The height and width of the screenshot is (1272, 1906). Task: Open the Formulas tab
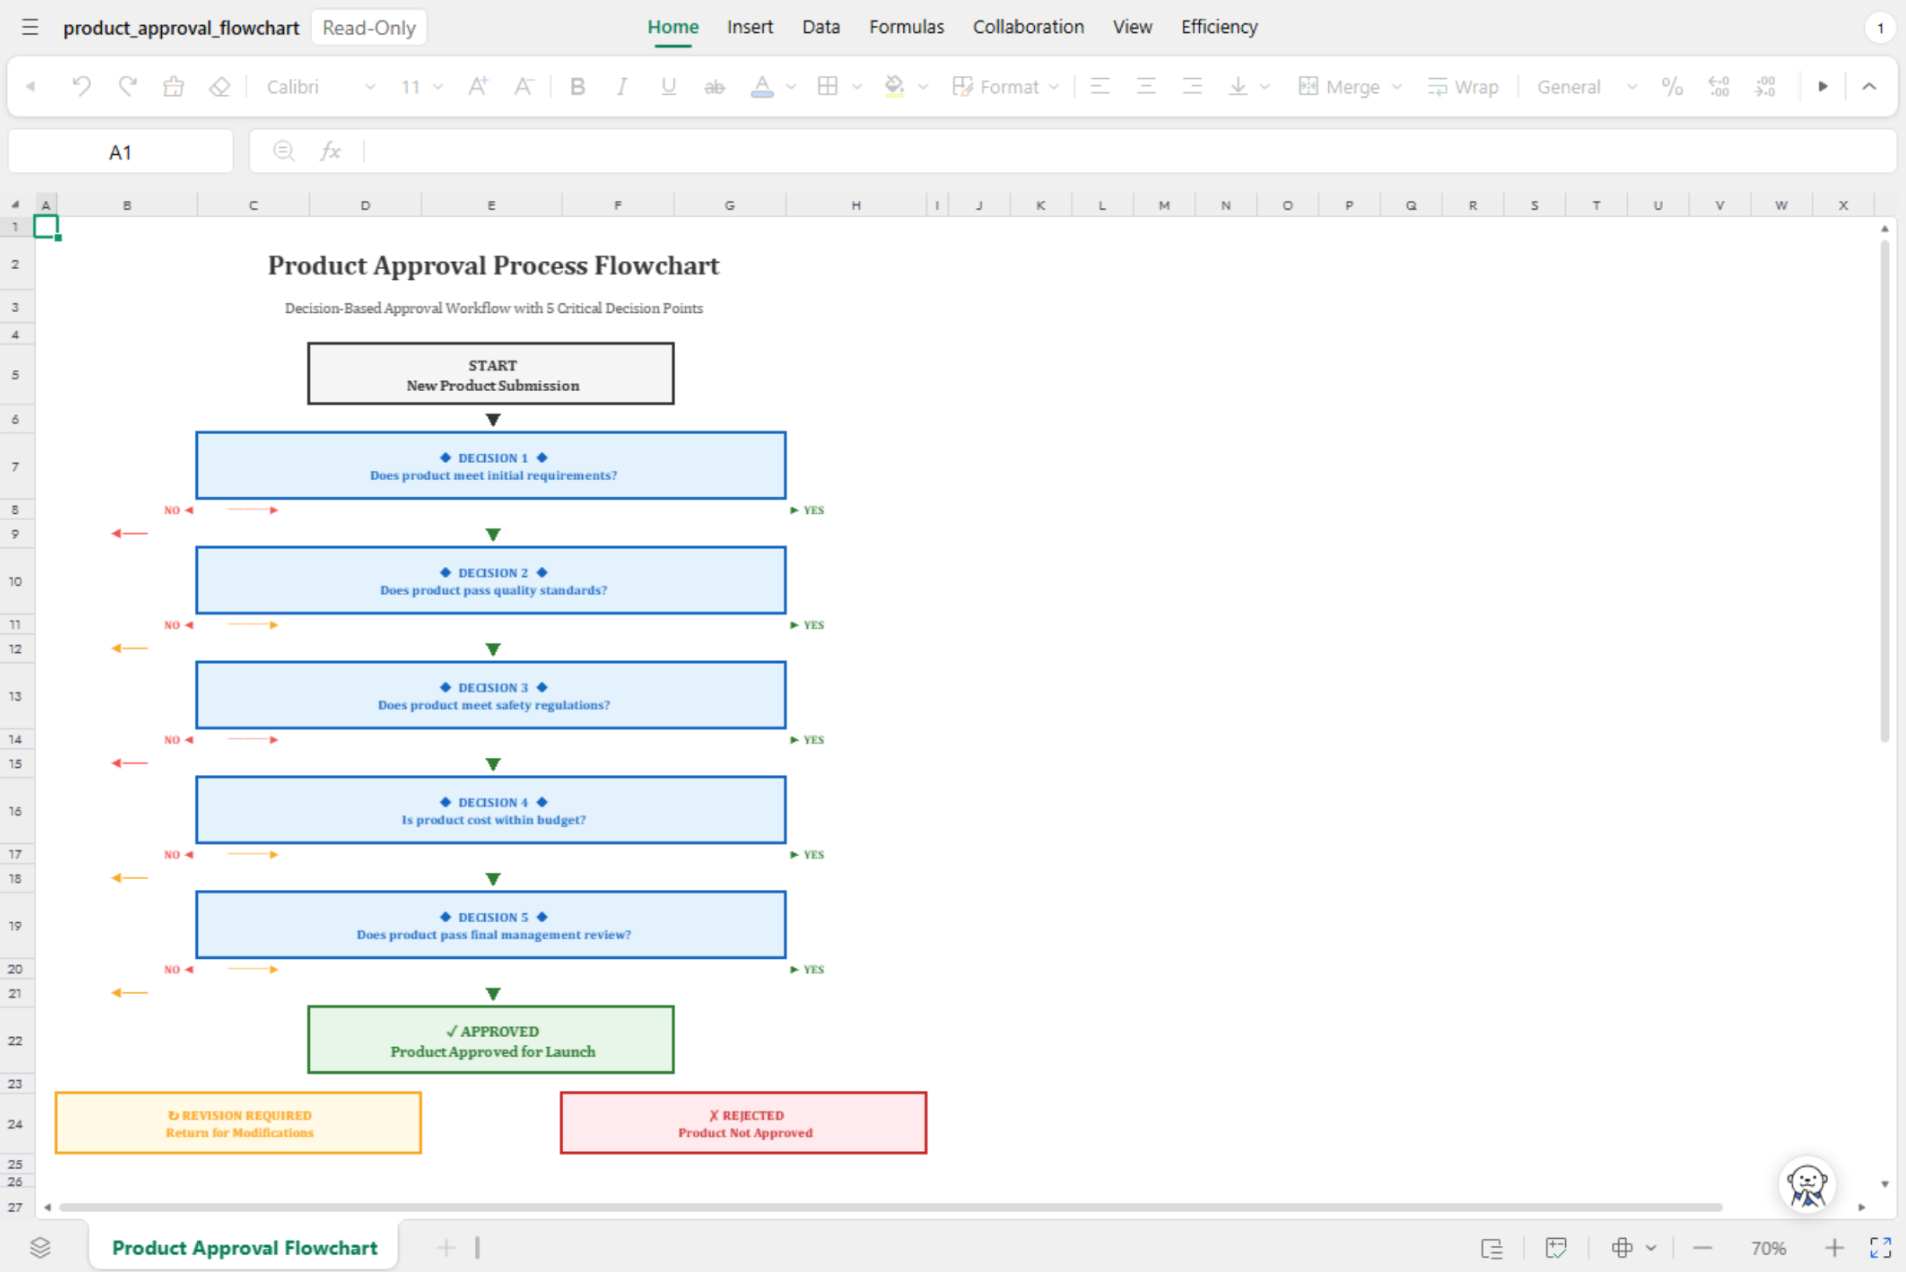coord(906,27)
